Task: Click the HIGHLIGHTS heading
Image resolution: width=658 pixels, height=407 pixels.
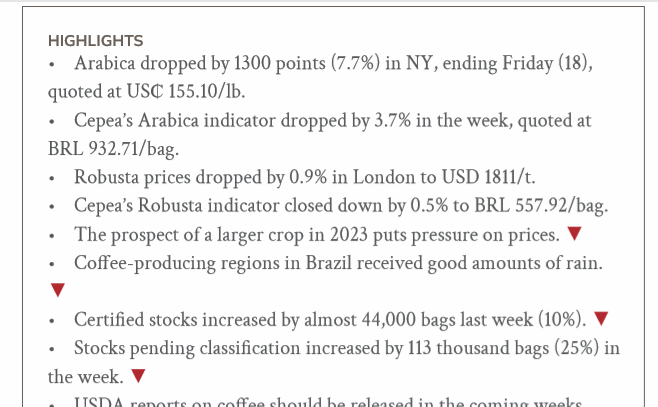Action: click(95, 41)
